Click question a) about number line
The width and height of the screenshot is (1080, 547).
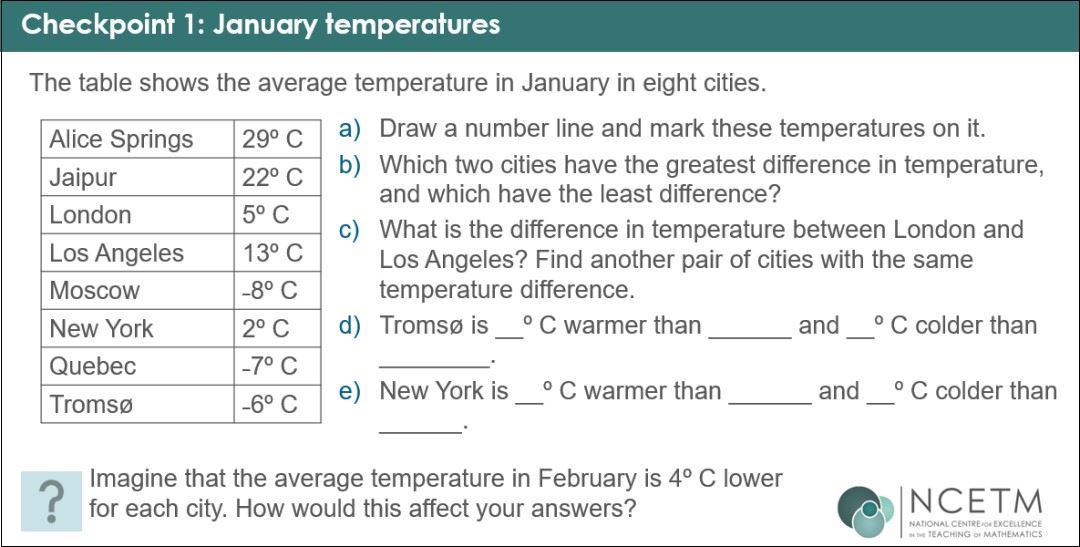click(662, 129)
